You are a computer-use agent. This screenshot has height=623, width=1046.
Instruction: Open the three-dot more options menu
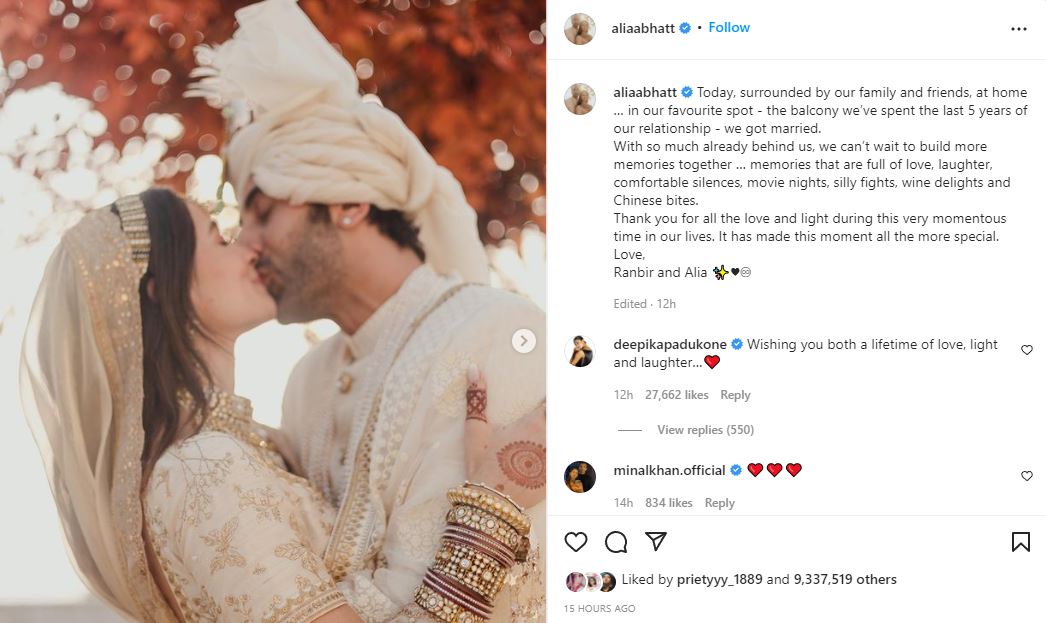click(x=1019, y=29)
